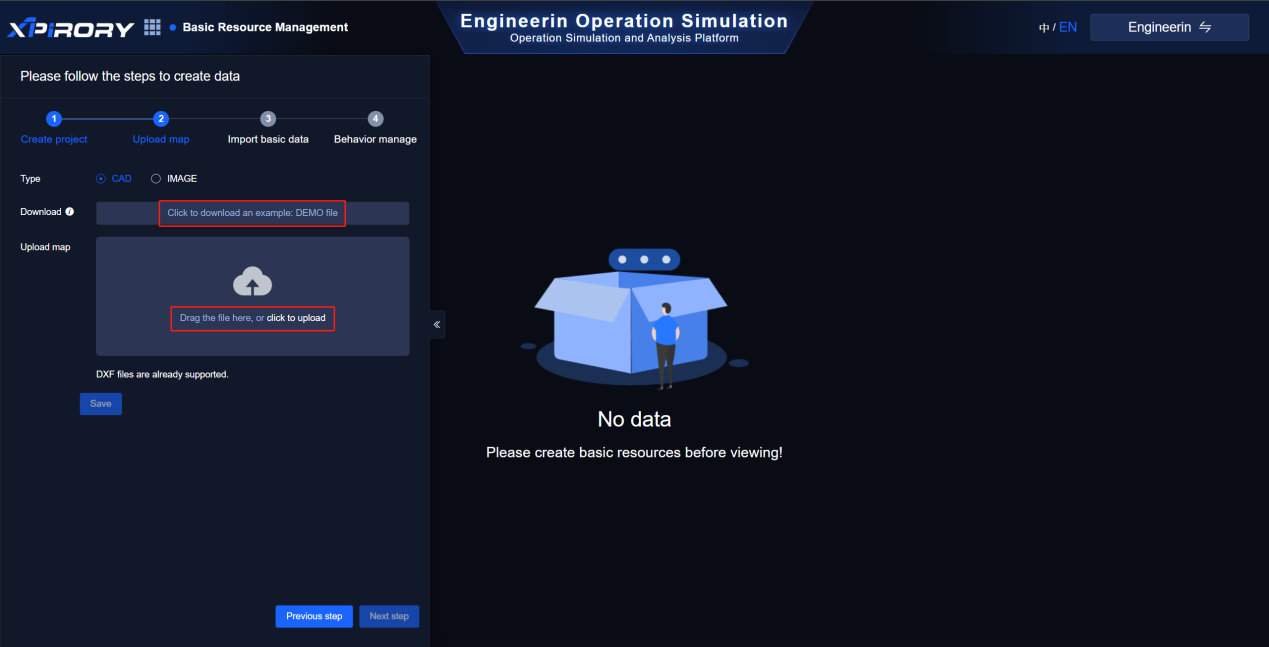
Task: Click the XPIRORY logo
Action: [71, 28]
